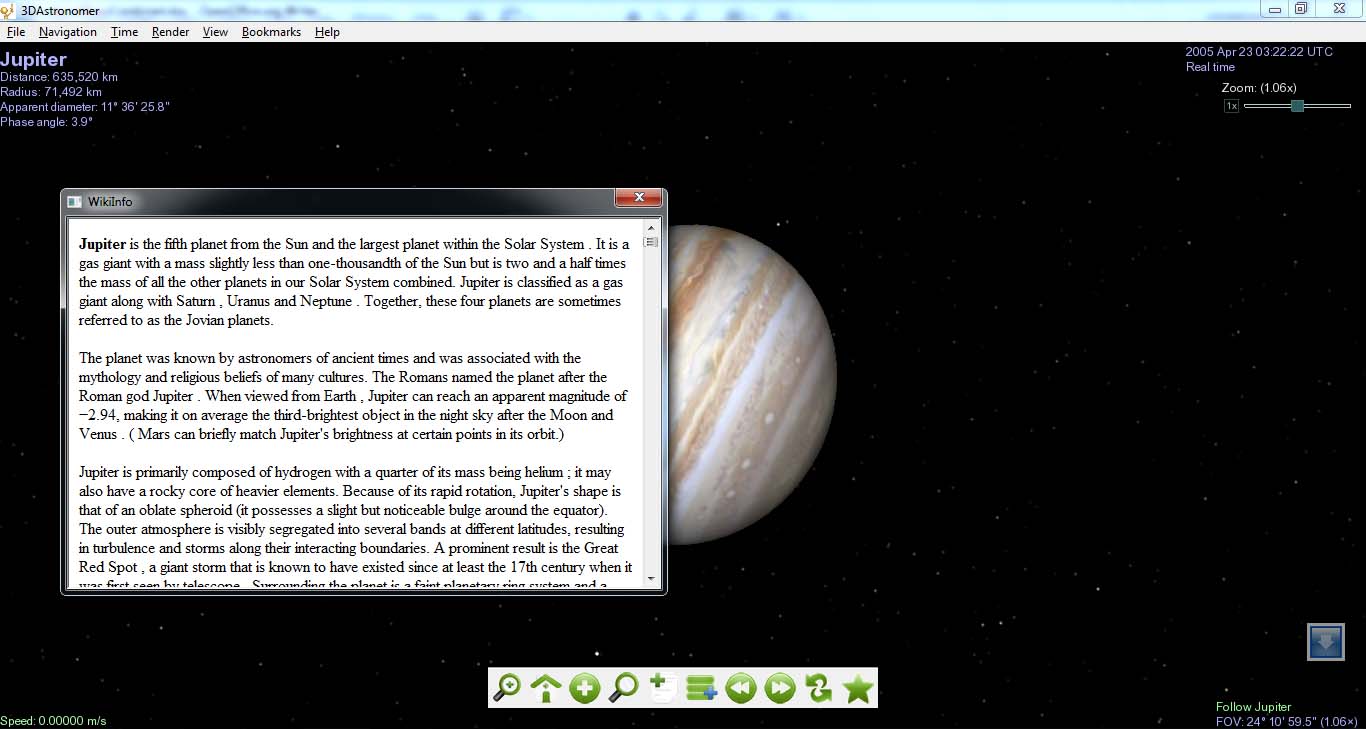This screenshot has width=1366, height=729.
Task: Click the 3DAstronomer app icon in title bar
Action: tap(8, 9)
